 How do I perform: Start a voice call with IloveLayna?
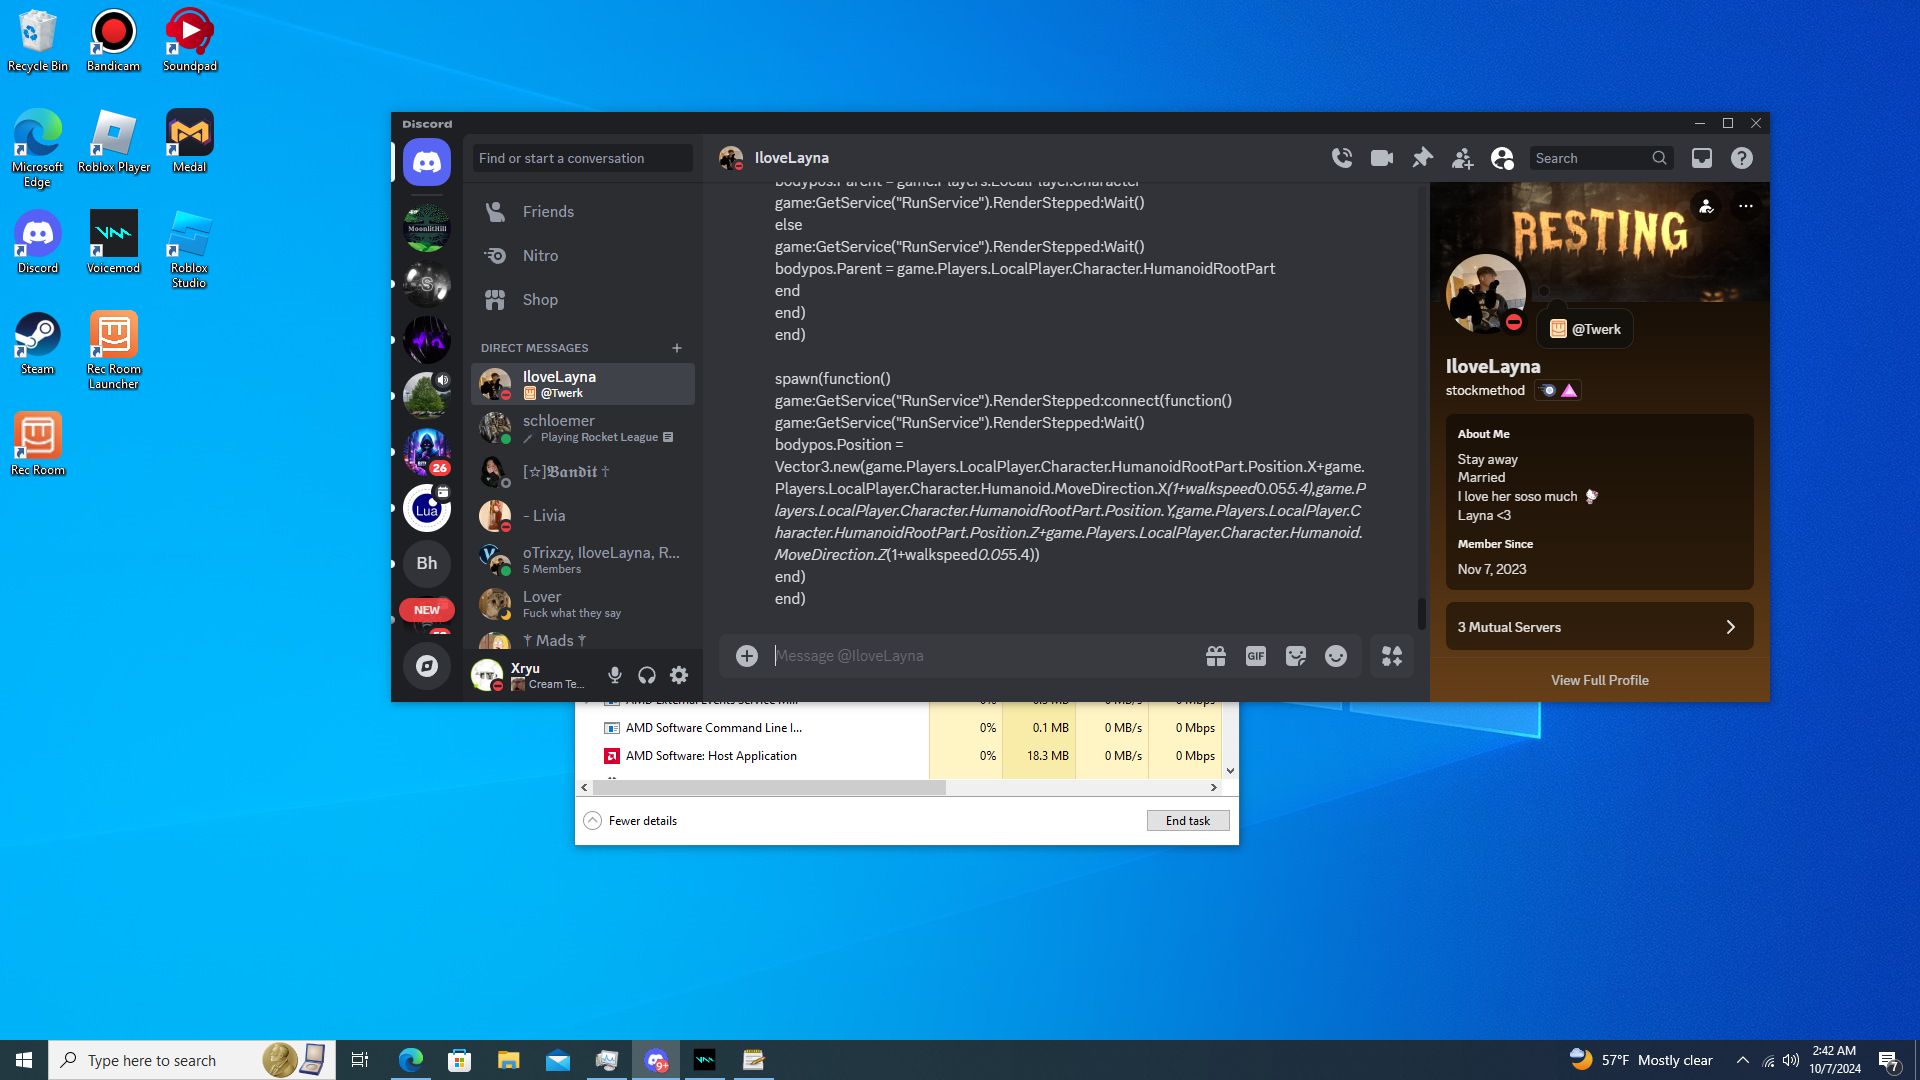(1342, 158)
